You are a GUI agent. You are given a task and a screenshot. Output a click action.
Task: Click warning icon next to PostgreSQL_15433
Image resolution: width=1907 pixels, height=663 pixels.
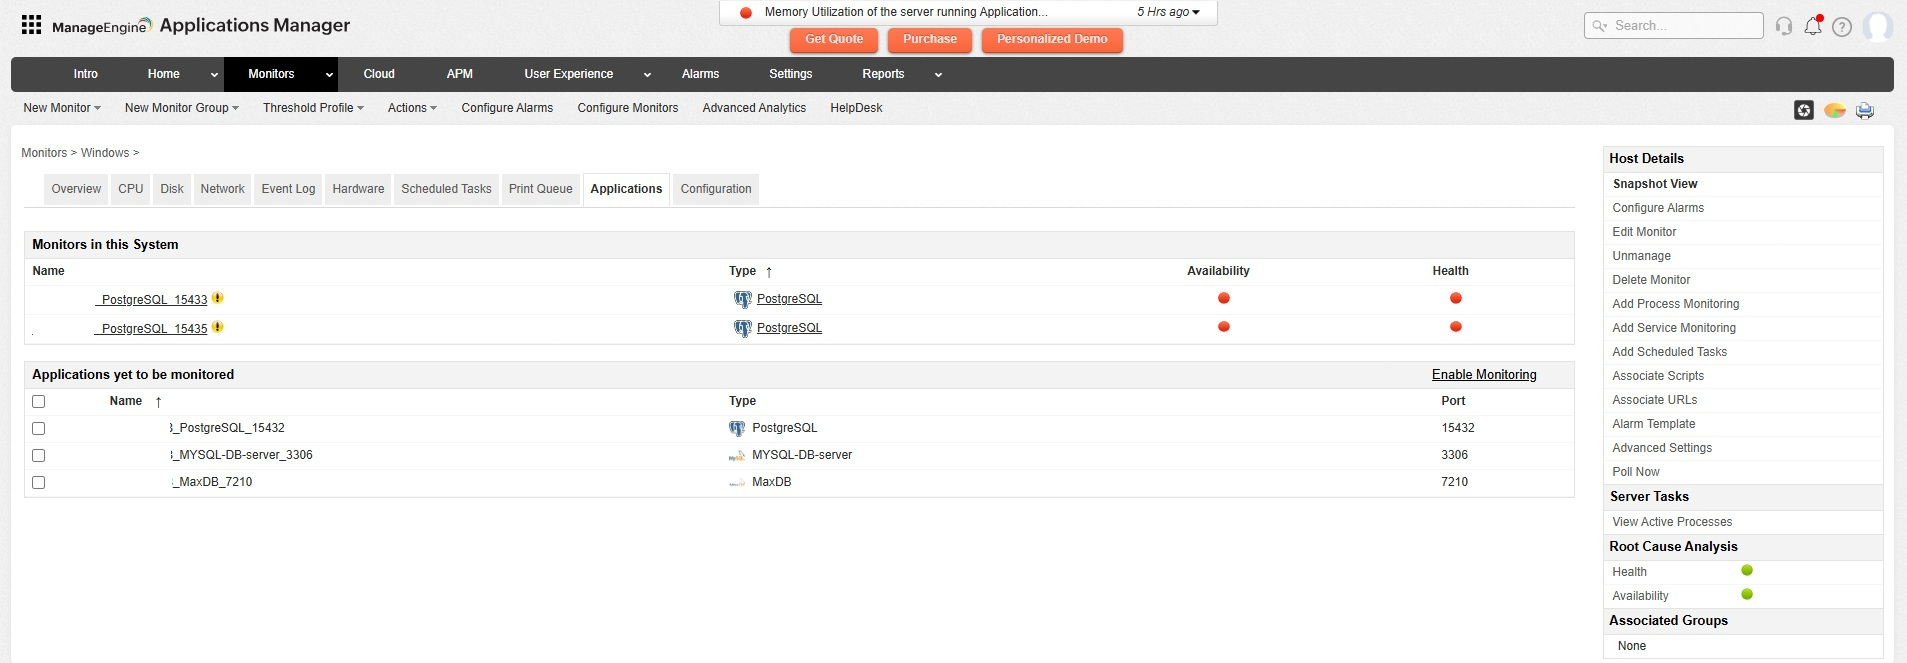tap(217, 298)
